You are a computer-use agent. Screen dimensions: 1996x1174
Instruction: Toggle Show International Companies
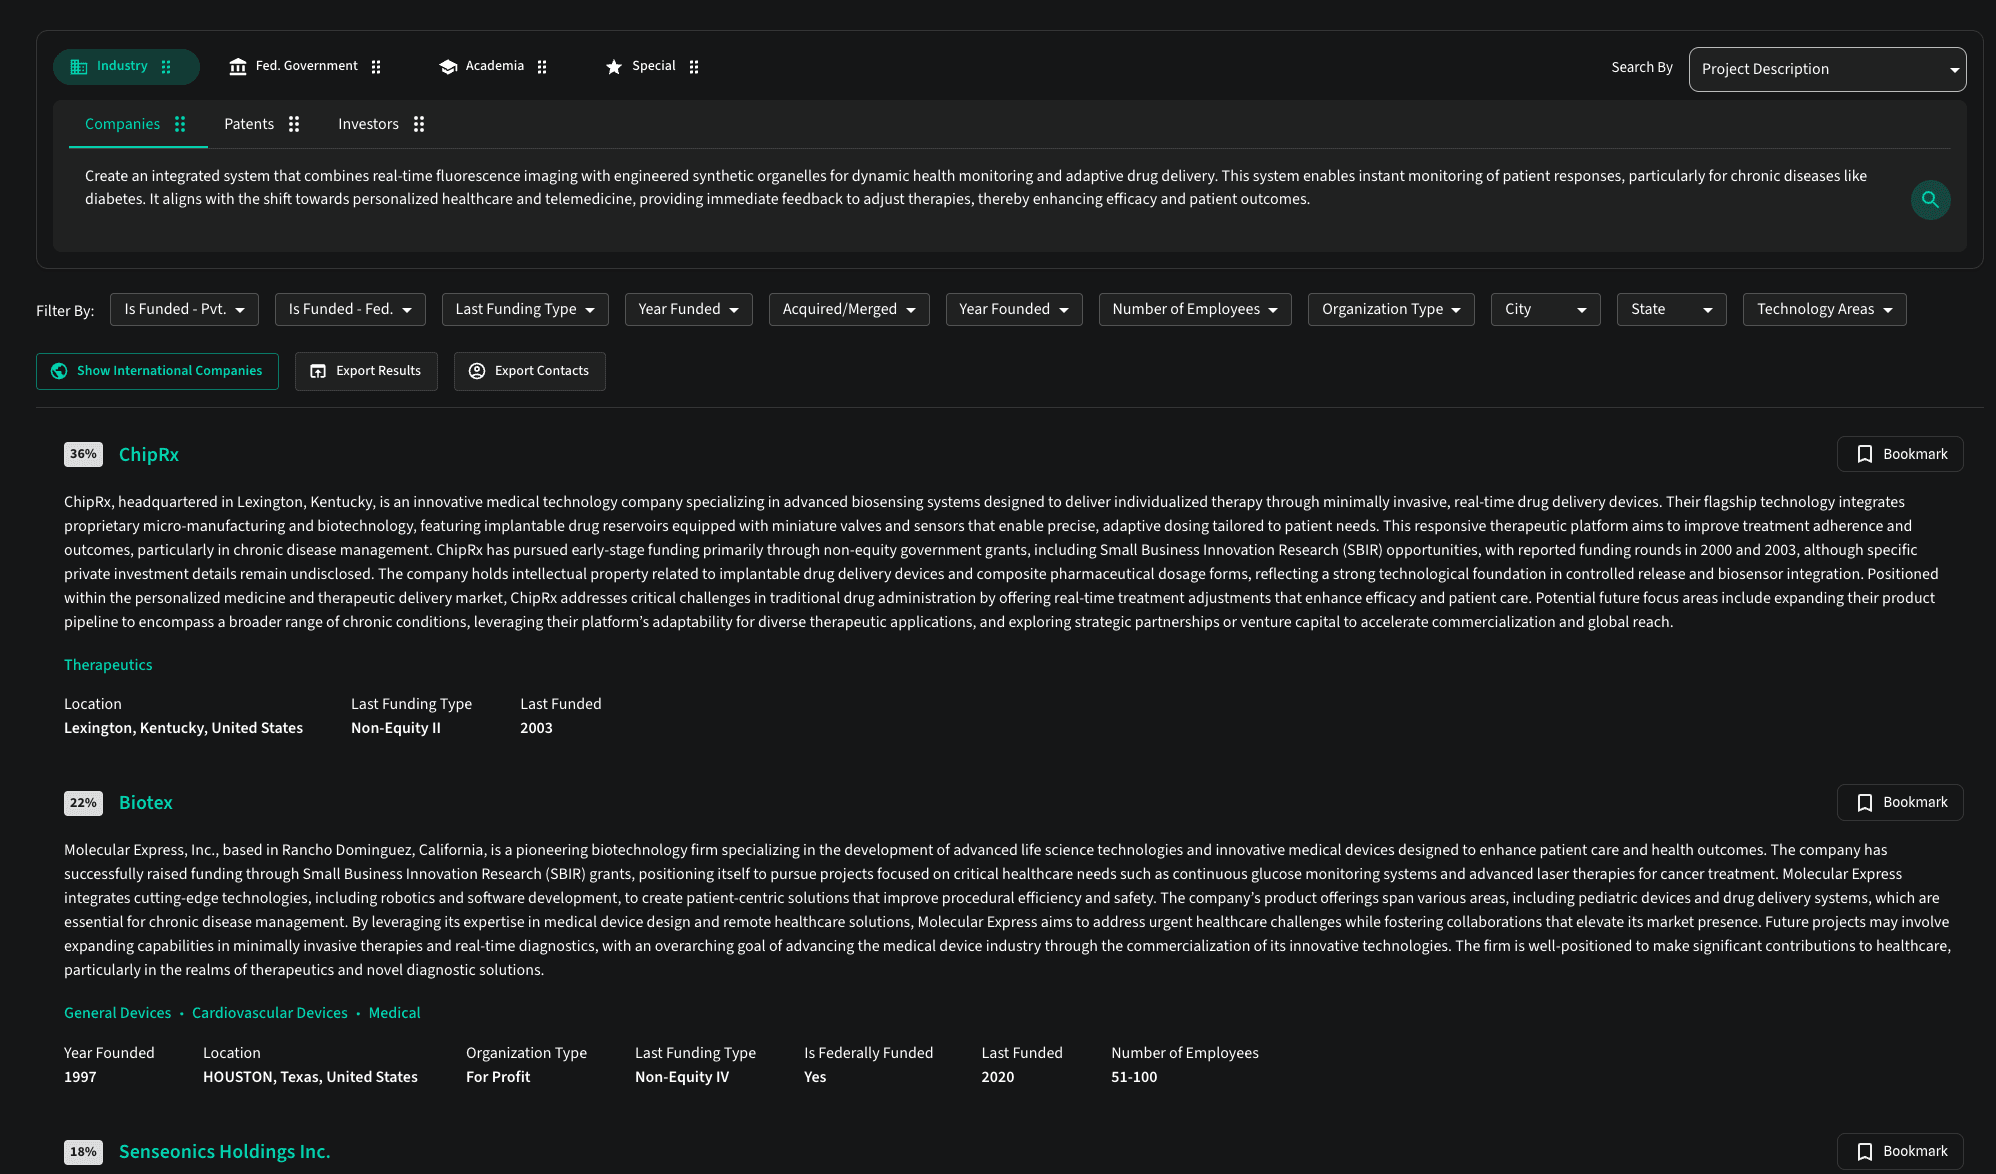tap(157, 371)
